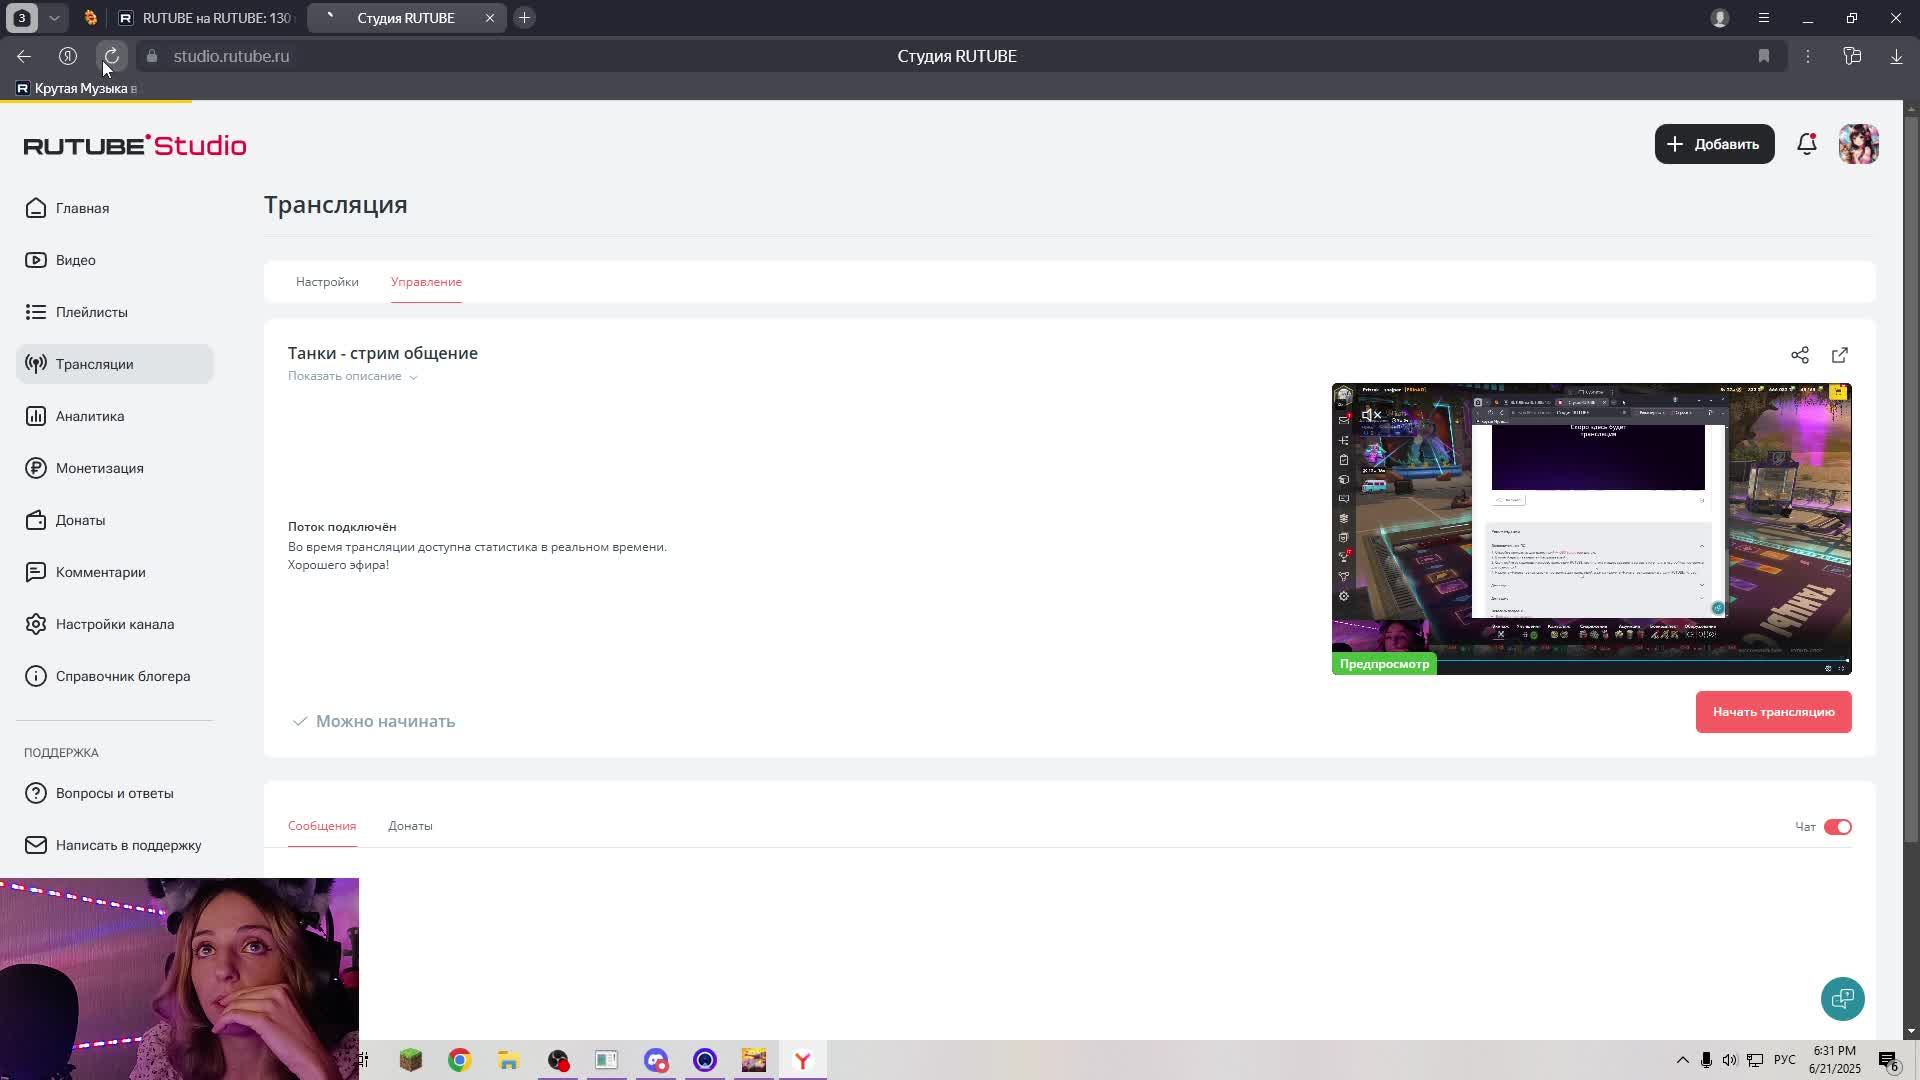
Task: Click the studio.rutube.ru address field
Action: pyautogui.click(x=231, y=56)
